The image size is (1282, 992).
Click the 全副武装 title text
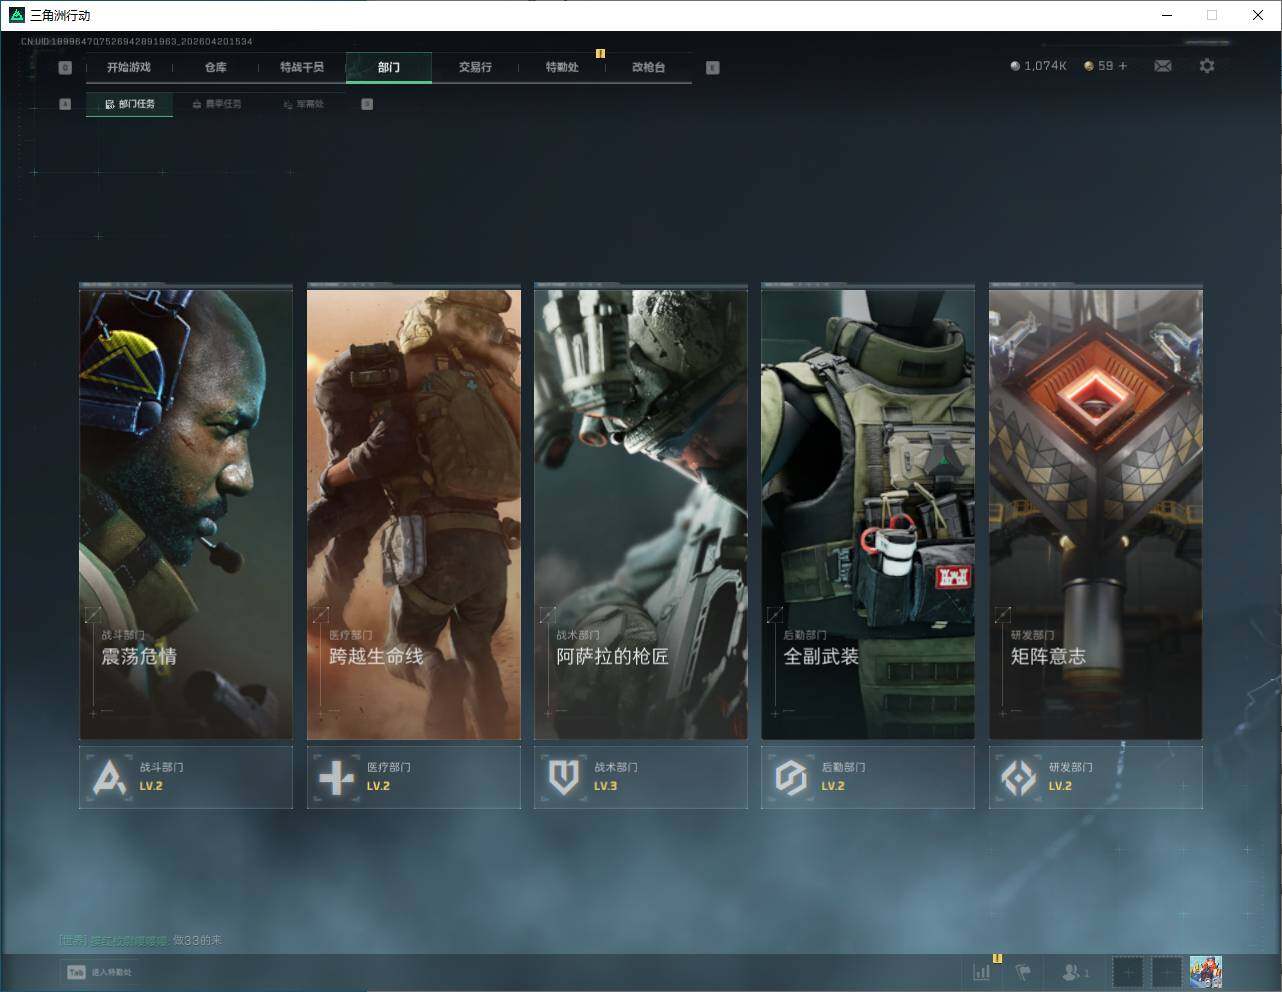point(821,657)
